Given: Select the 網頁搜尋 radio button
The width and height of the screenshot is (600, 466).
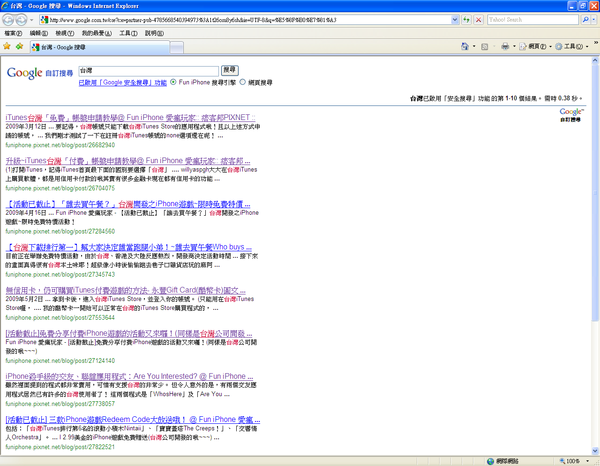Looking at the screenshot, I should pyautogui.click(x=242, y=82).
